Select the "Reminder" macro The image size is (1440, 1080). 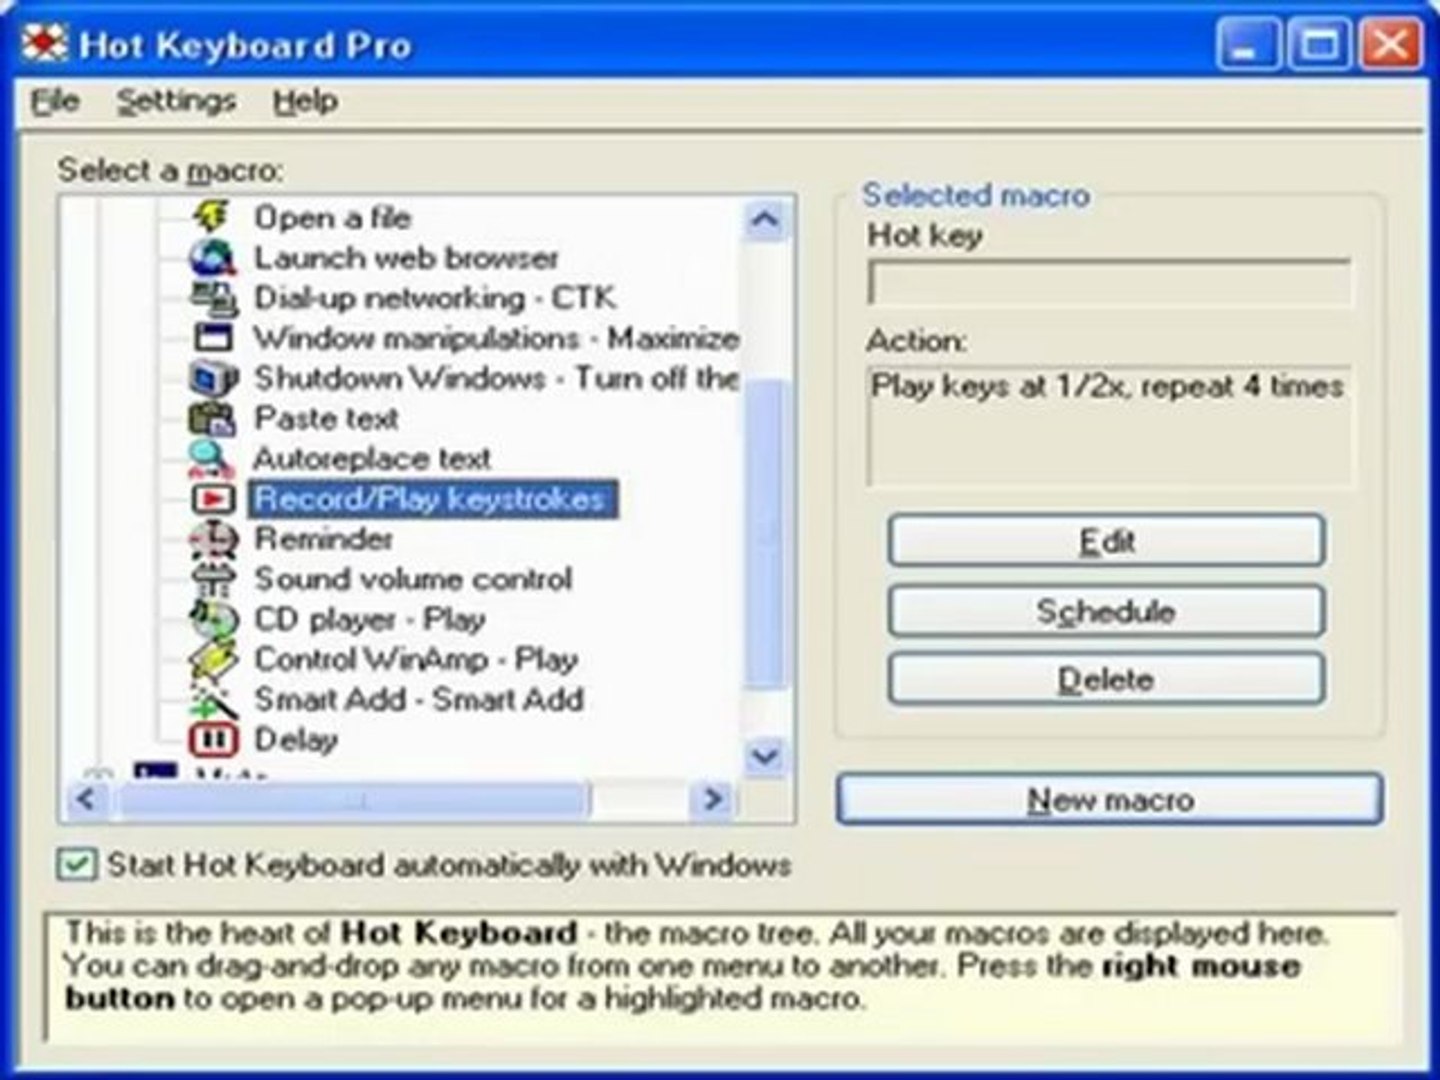click(323, 539)
